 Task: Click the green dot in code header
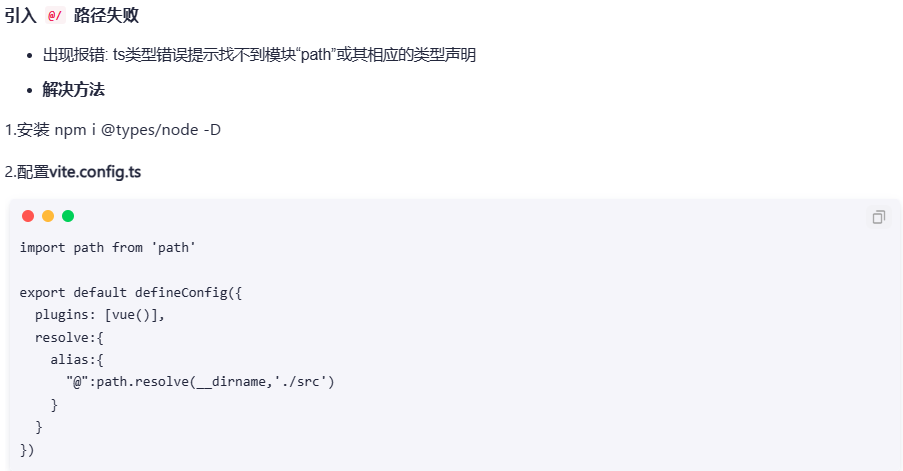68,216
